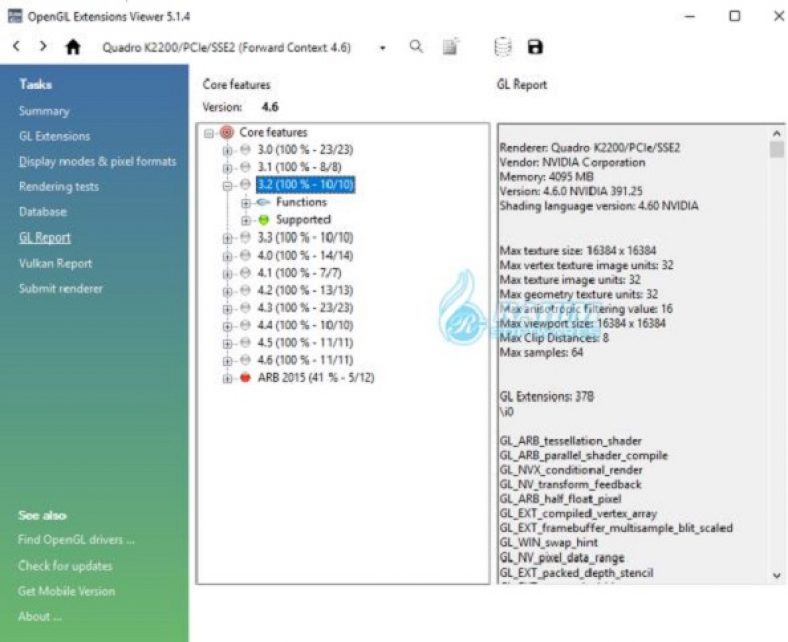Viewport: 788px width, 642px height.
Task: Click the magnifier search icon
Action: click(x=416, y=47)
